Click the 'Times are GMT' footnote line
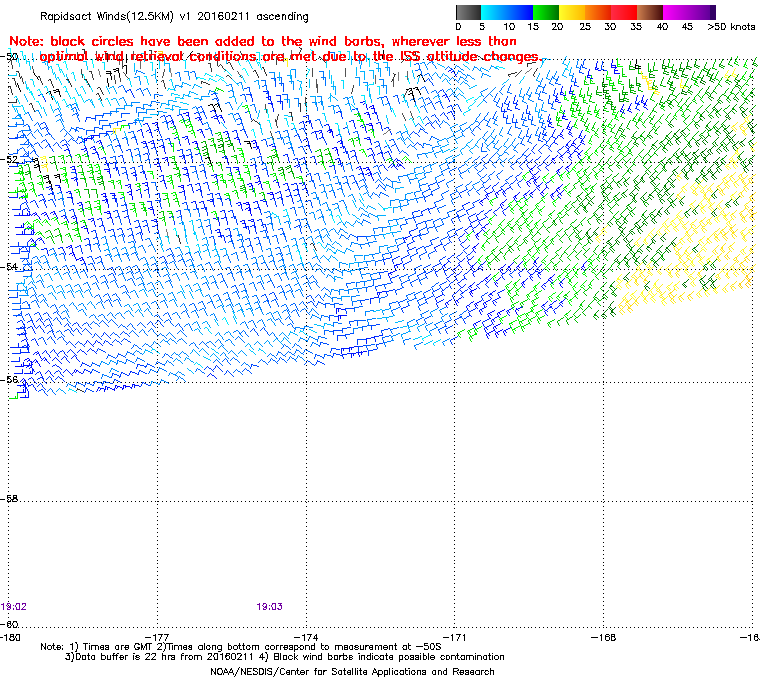This screenshot has width=760, height=688. pyautogui.click(x=241, y=647)
